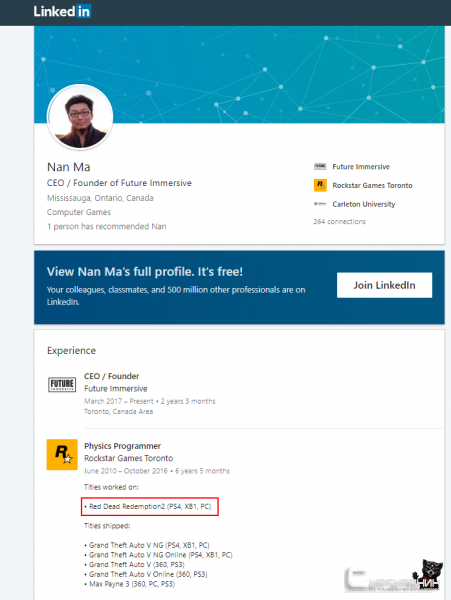Click 'Grand Theft Auto V (360, PS3)' entry

(x=134, y=564)
